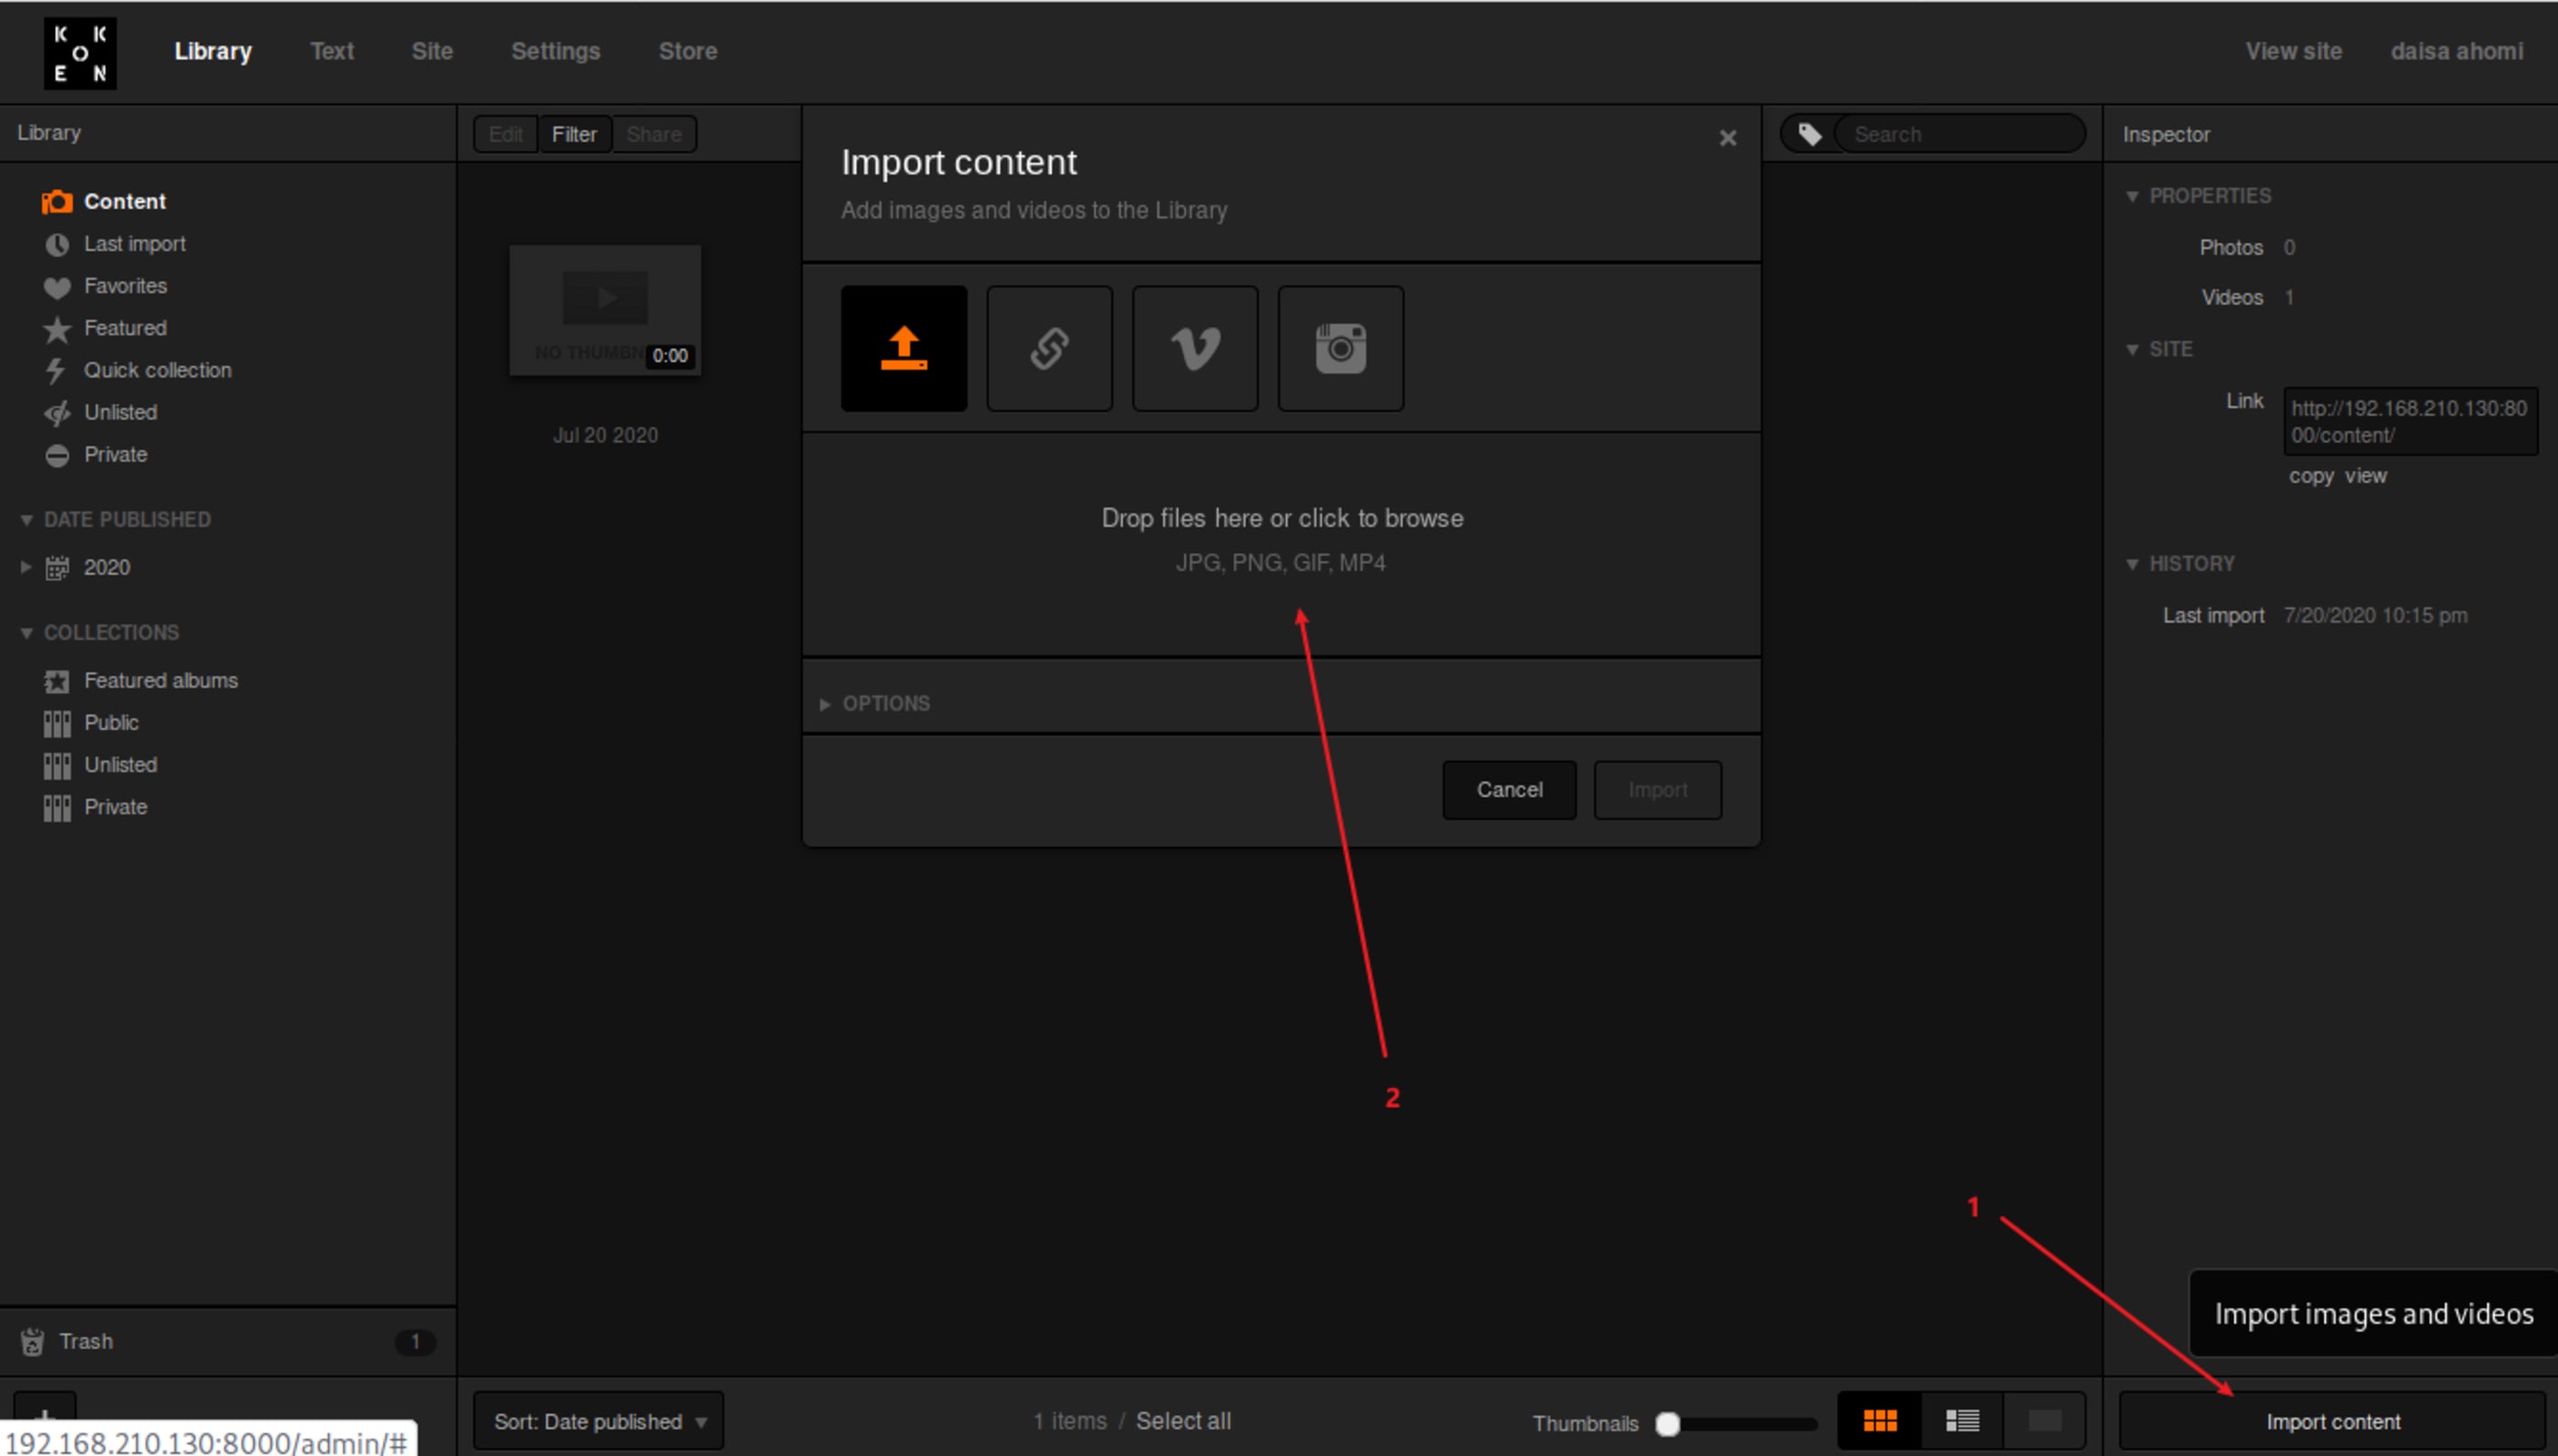Click the Koken logo
Image resolution: width=2558 pixels, height=1456 pixels.
(80, 52)
